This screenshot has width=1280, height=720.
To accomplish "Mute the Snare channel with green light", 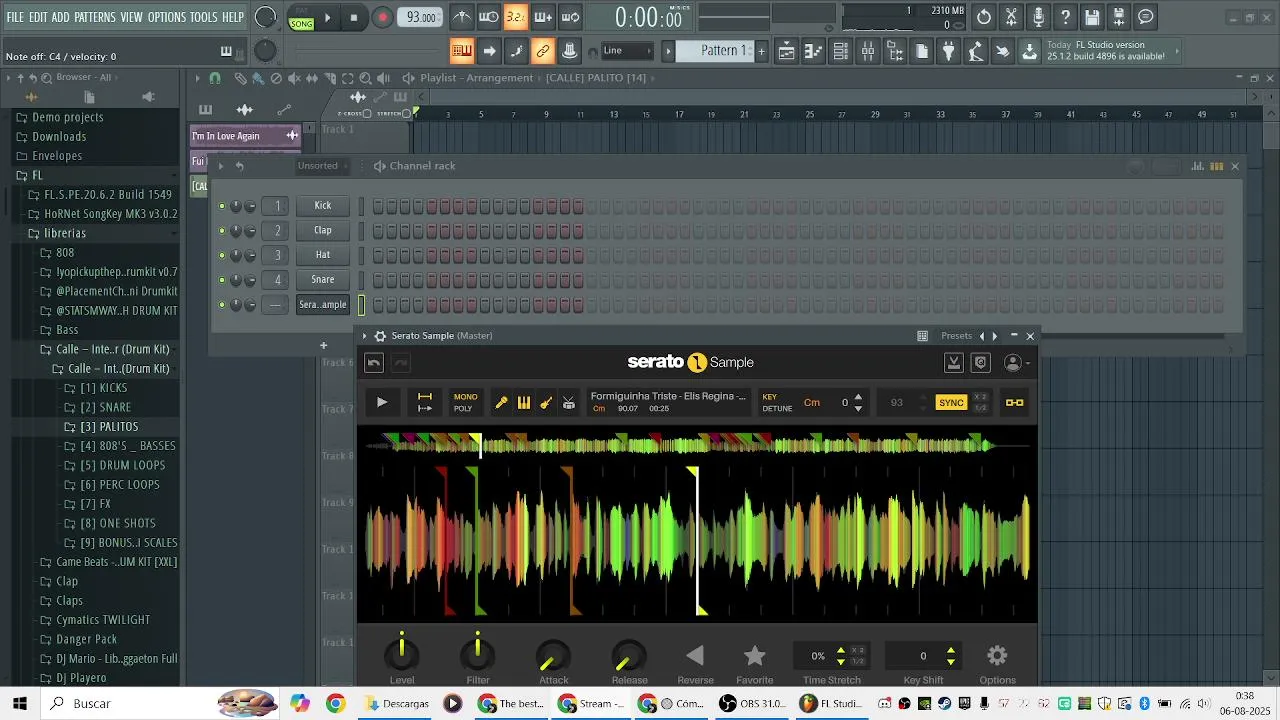I will pyautogui.click(x=222, y=280).
